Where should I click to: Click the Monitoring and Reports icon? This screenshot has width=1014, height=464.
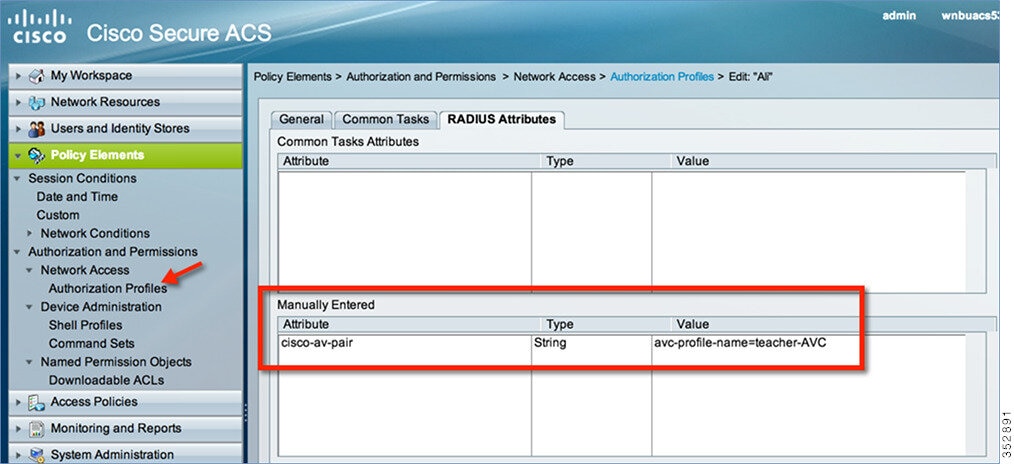[37, 428]
